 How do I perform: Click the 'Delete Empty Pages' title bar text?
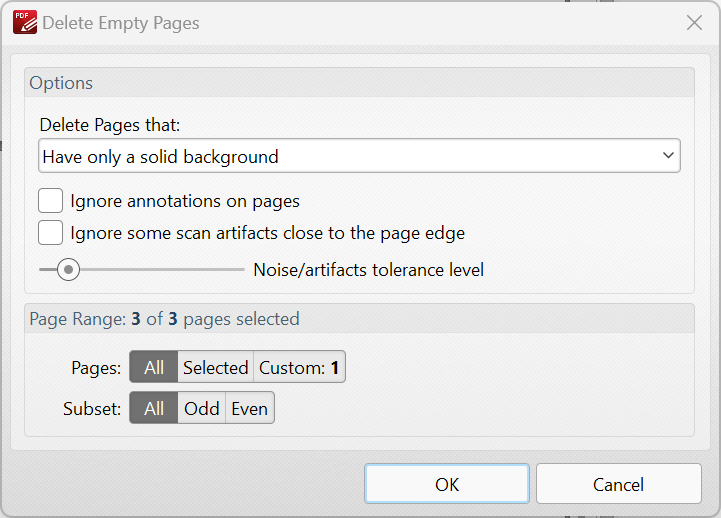click(120, 22)
